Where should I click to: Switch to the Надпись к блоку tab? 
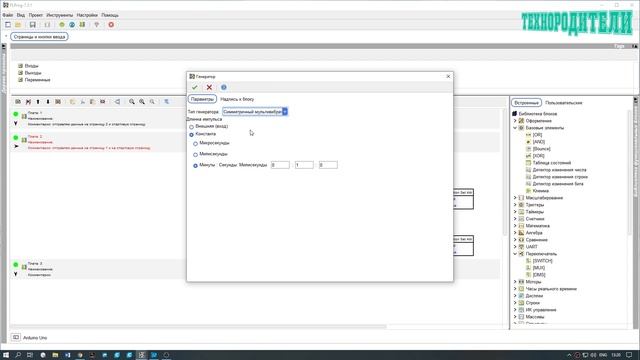(237, 99)
